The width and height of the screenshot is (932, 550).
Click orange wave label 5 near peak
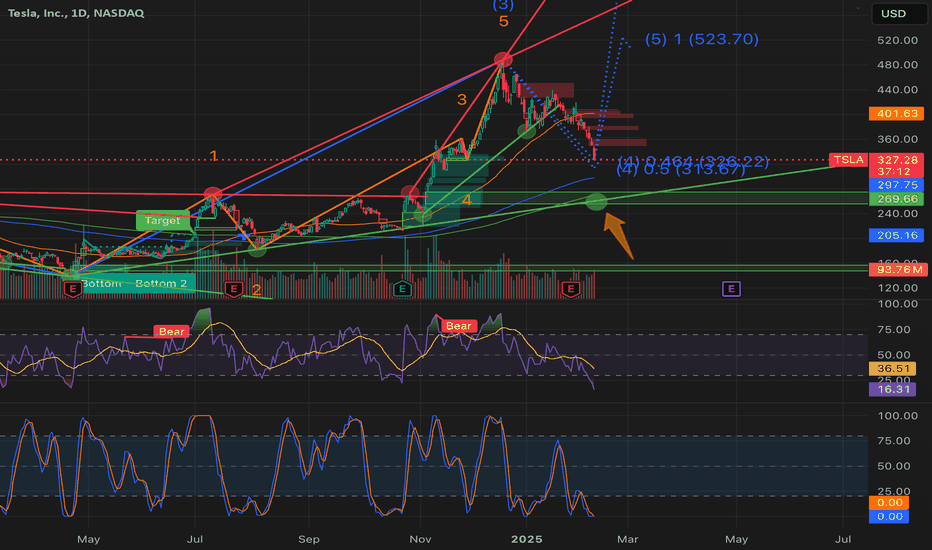point(503,22)
